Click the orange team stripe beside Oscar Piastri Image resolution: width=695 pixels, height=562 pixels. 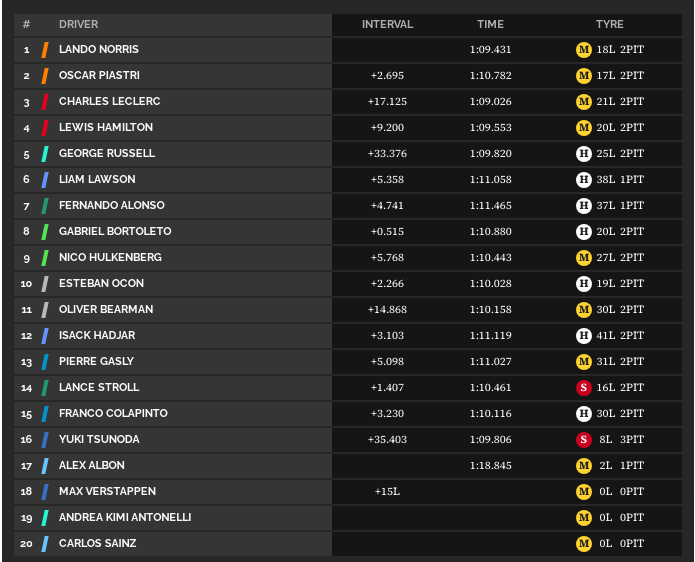[x=45, y=76]
